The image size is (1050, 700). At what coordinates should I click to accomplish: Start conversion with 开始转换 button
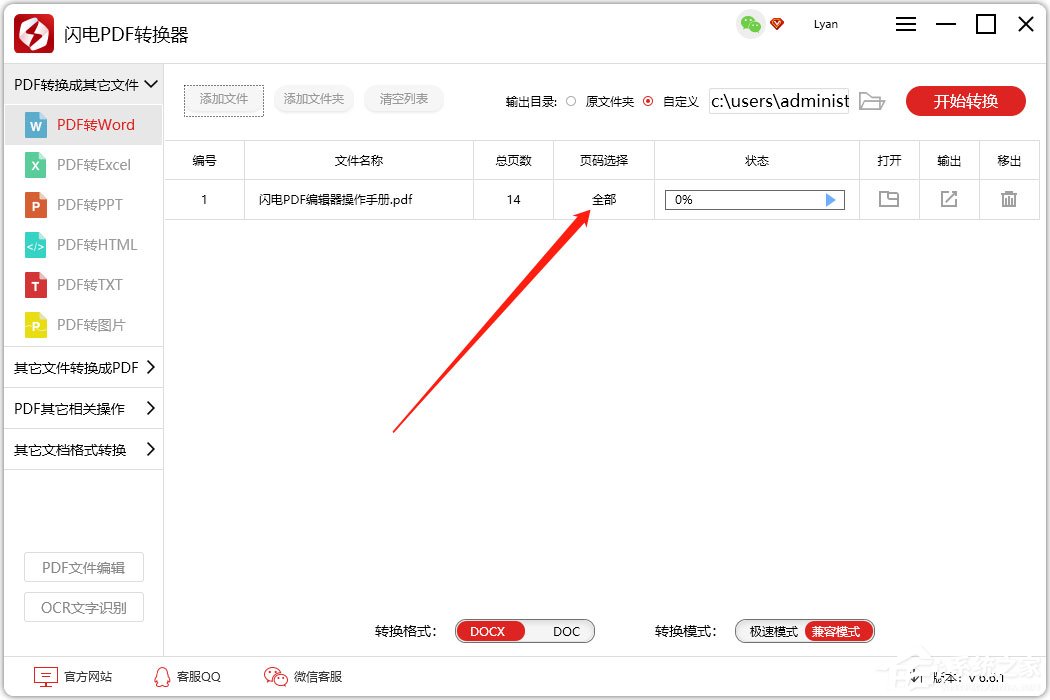click(x=965, y=100)
